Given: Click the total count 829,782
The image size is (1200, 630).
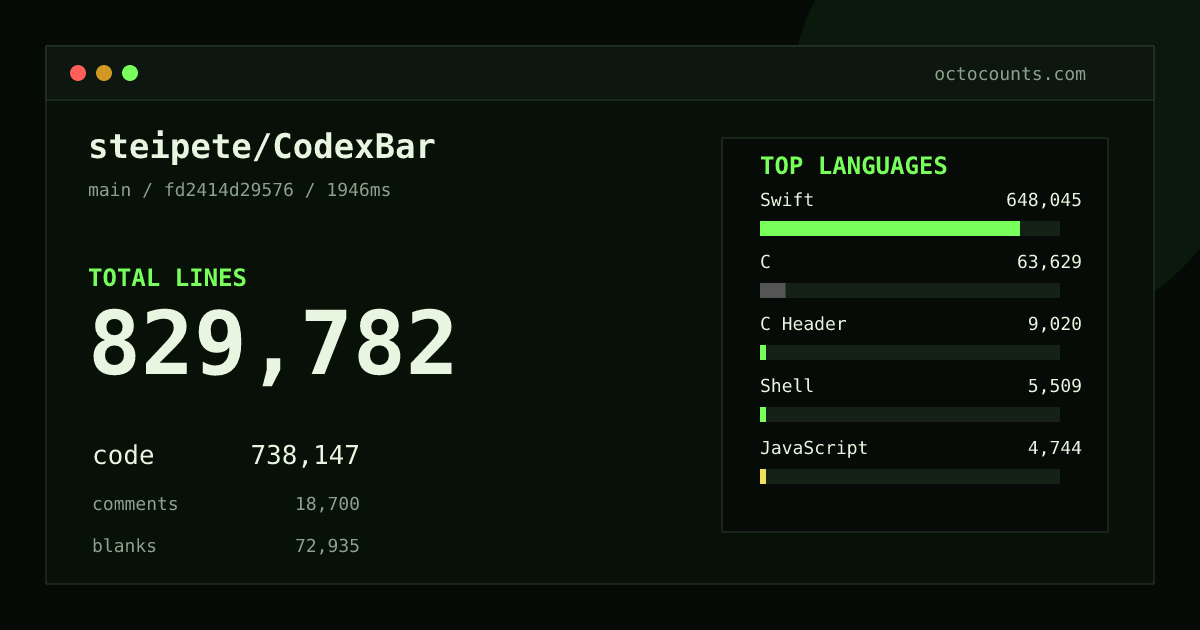Looking at the screenshot, I should pyautogui.click(x=272, y=345).
